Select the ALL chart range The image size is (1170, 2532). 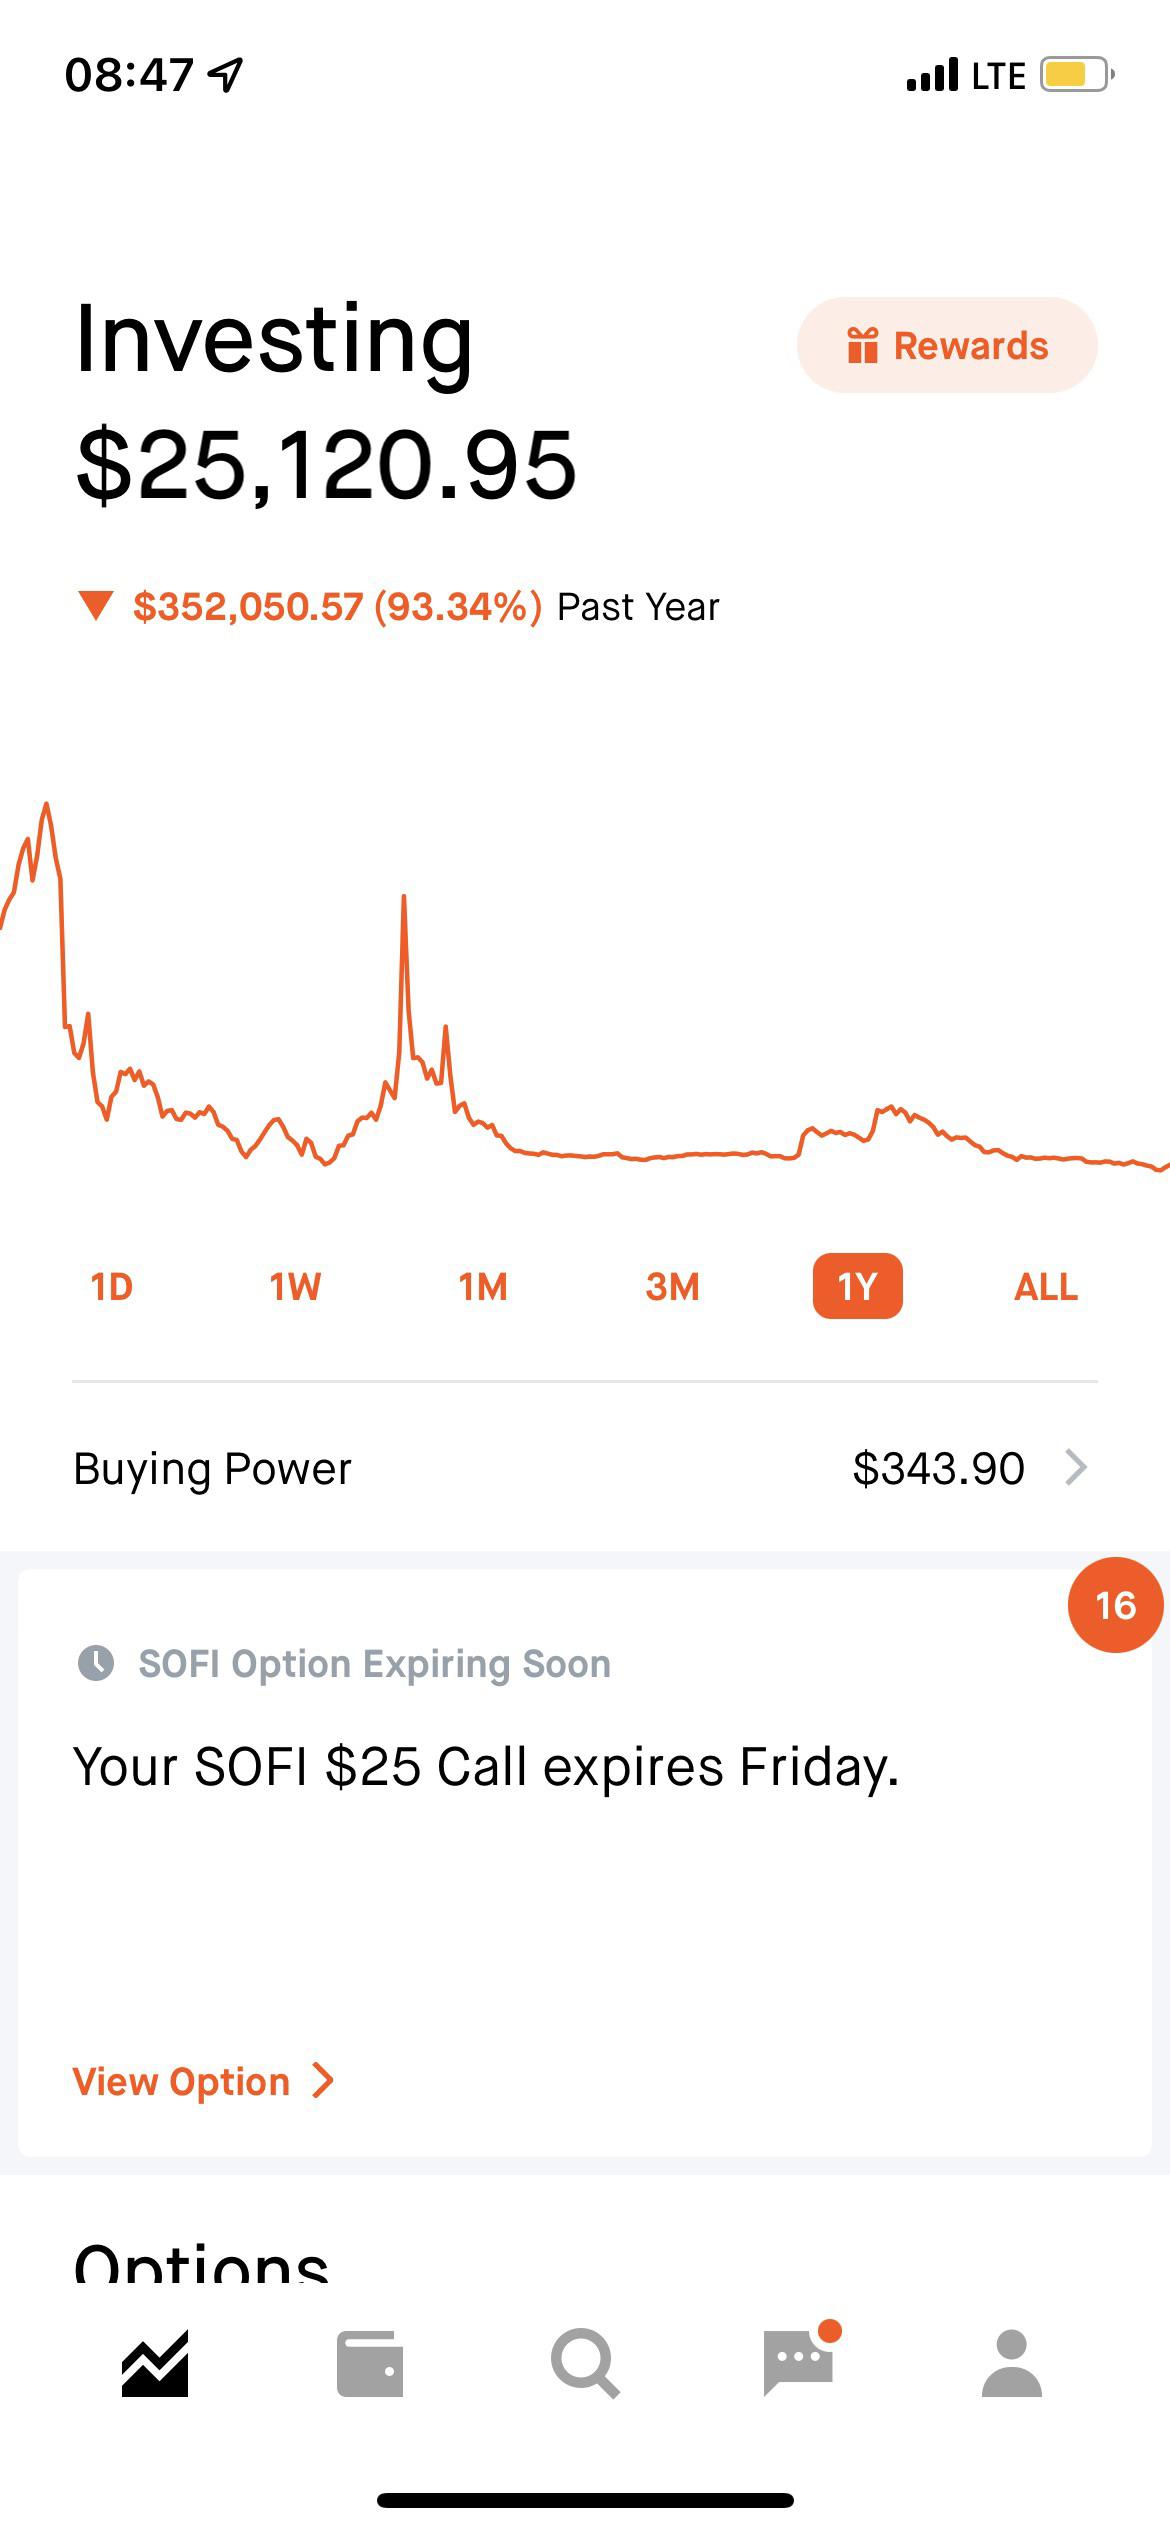1046,1286
